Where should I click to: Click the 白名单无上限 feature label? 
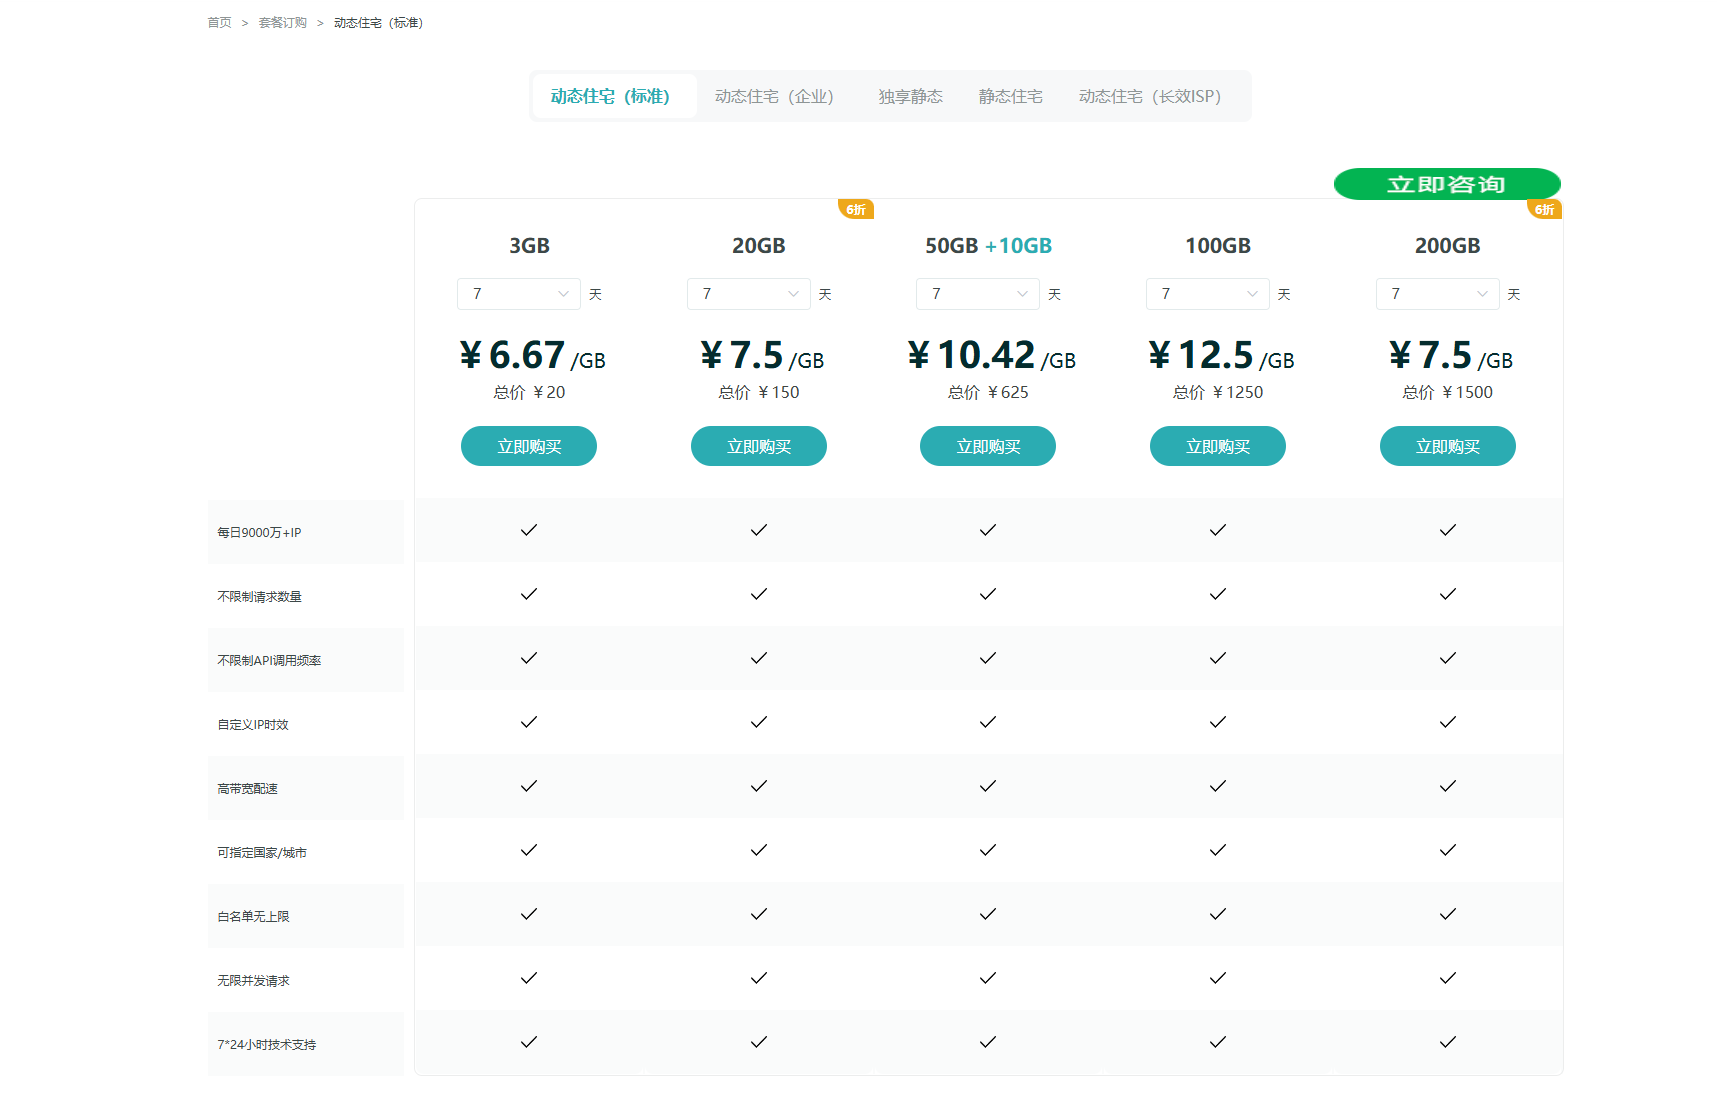click(x=253, y=917)
